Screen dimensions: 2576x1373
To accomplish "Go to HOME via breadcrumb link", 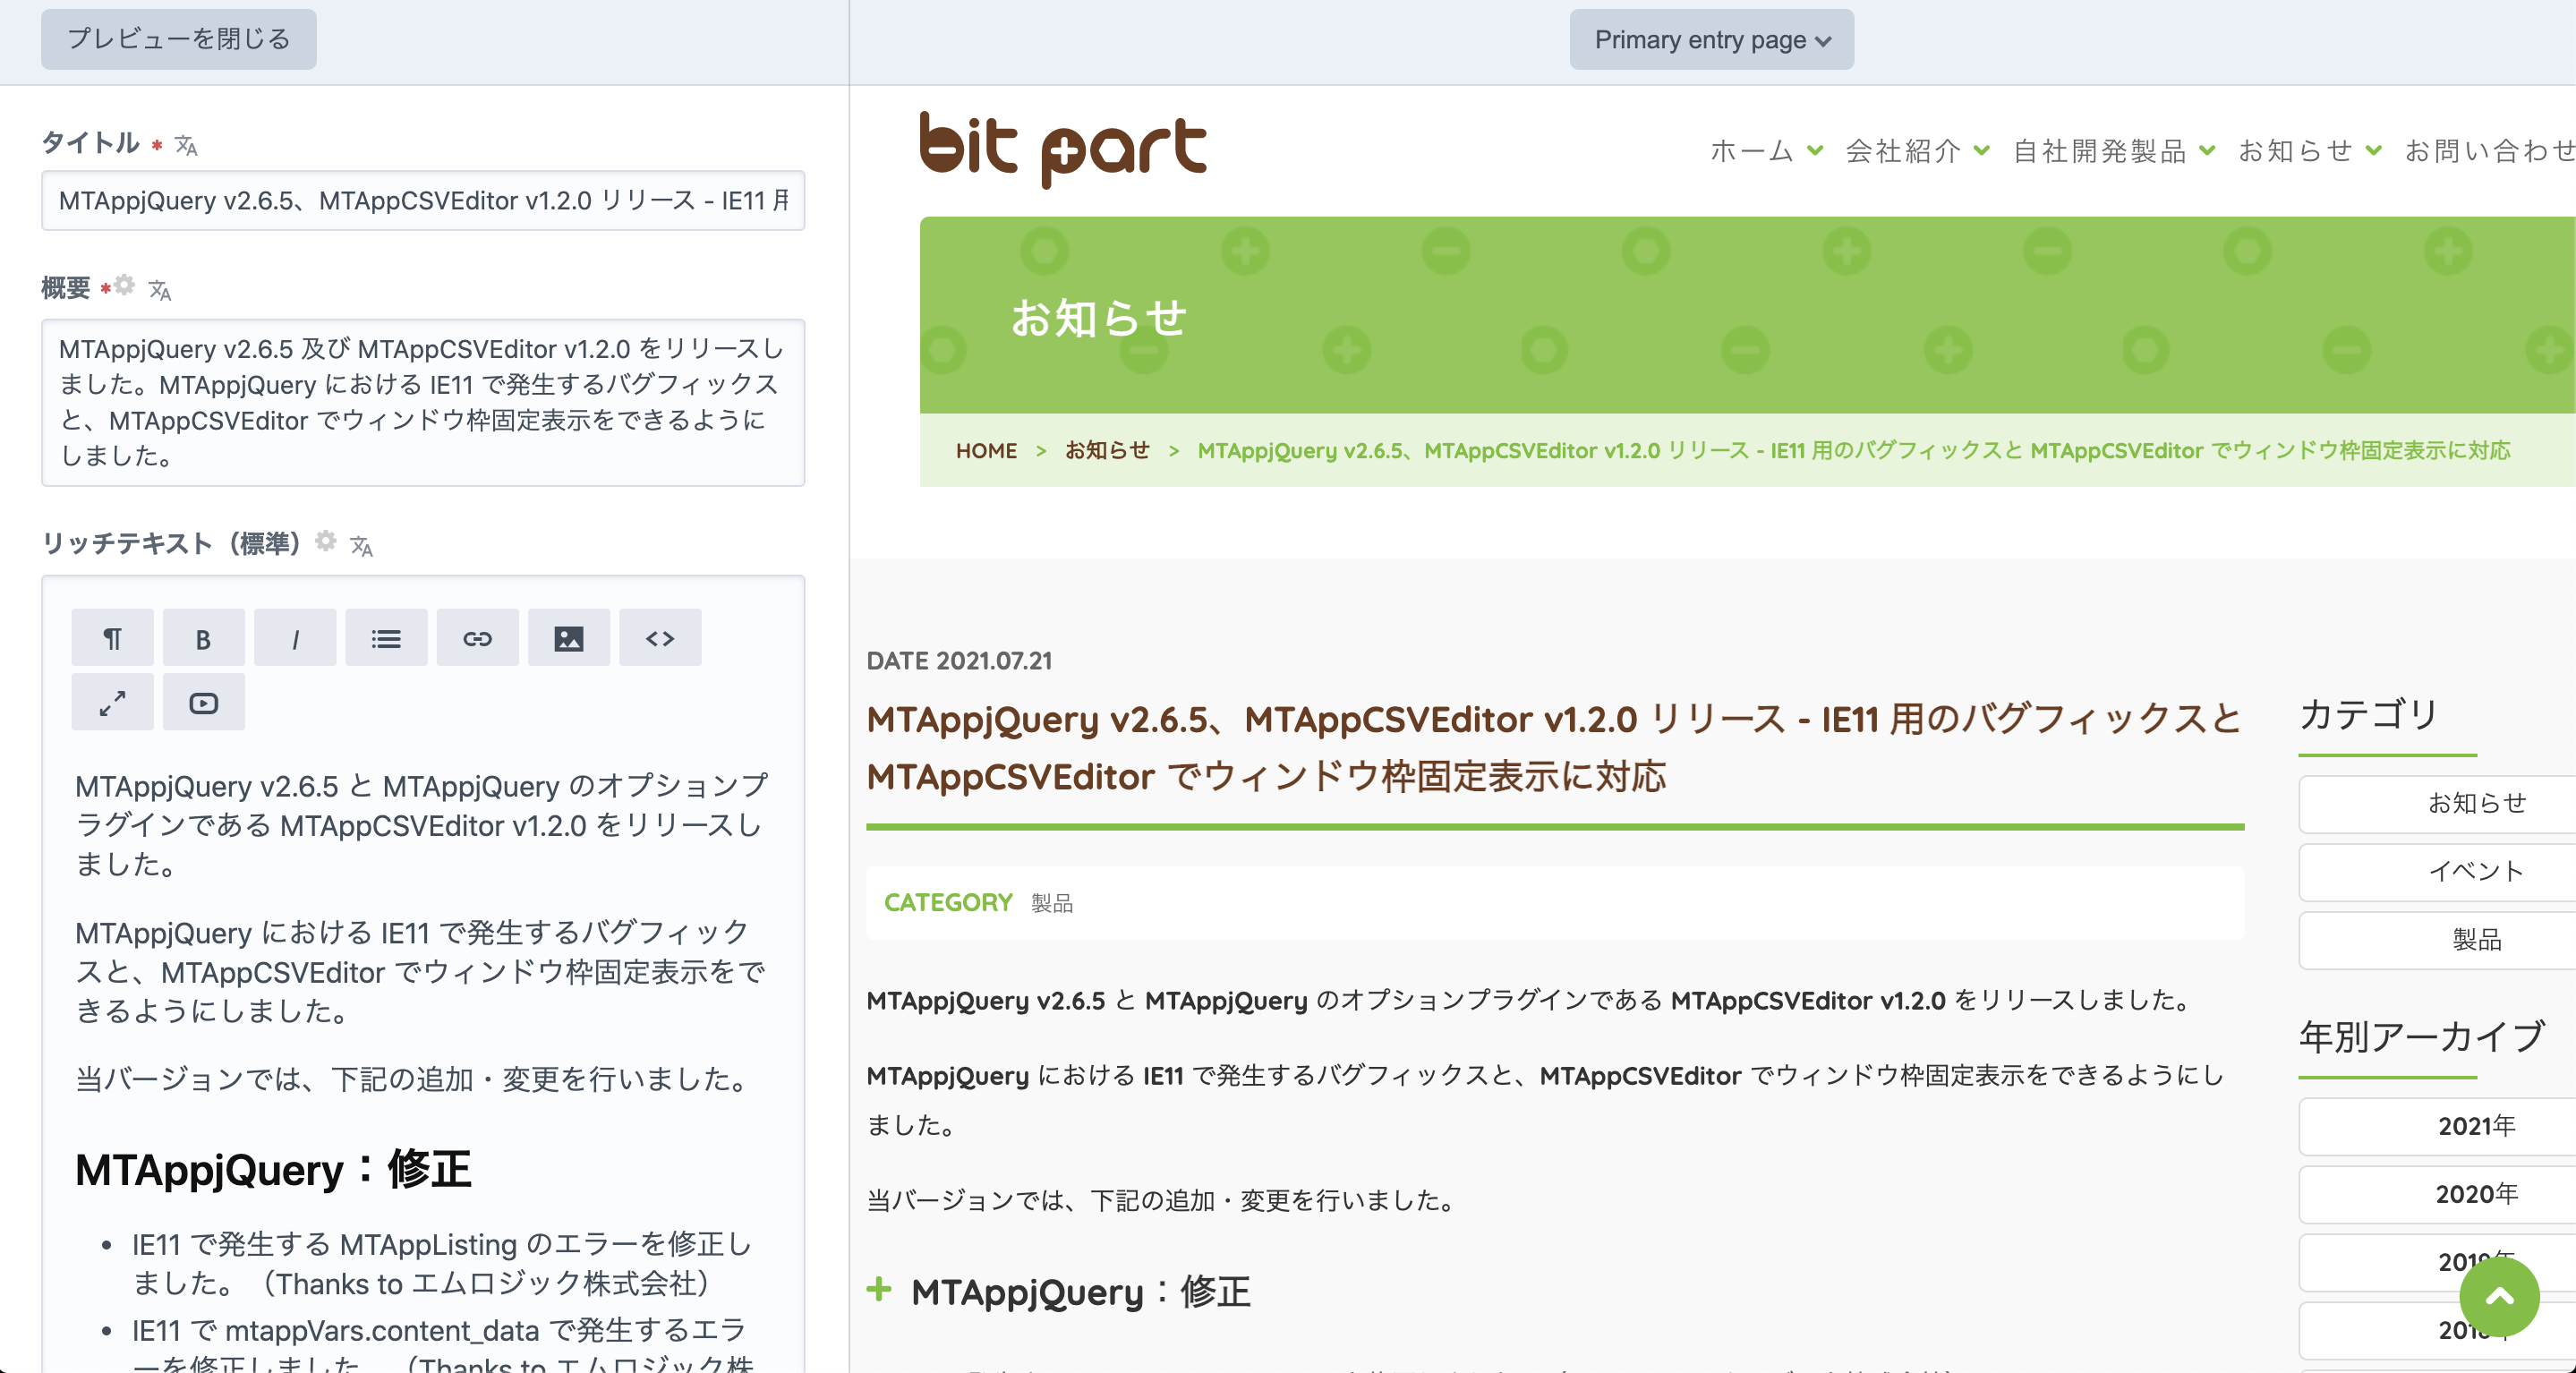I will 986,451.
